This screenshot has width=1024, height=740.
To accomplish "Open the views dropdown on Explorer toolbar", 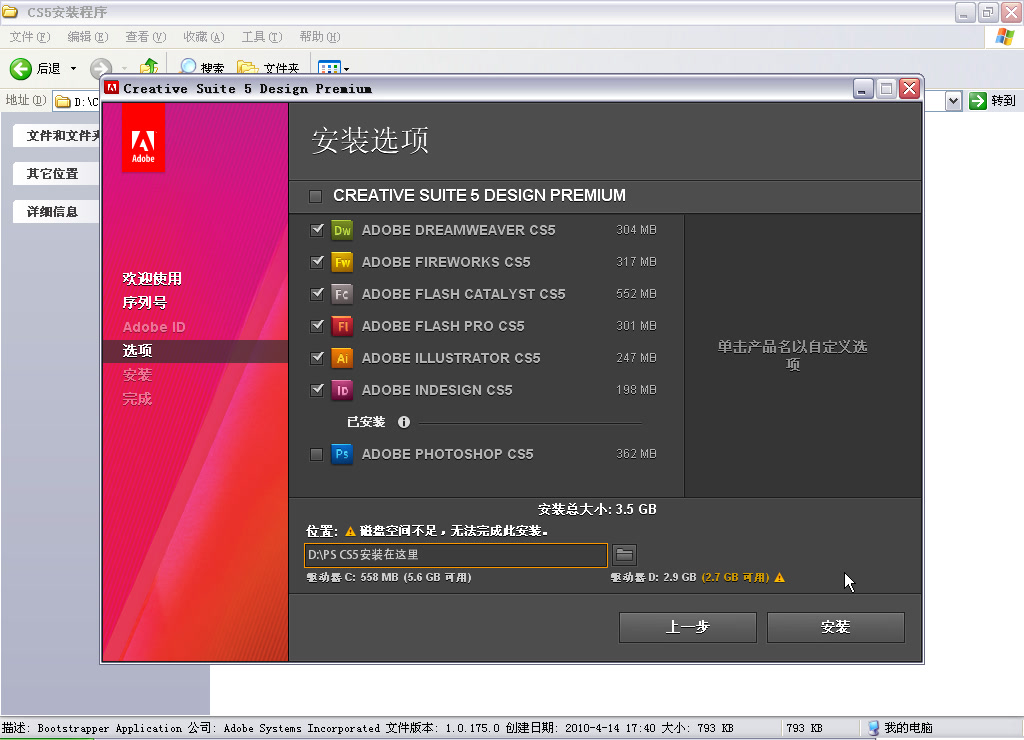I will pos(346,68).
